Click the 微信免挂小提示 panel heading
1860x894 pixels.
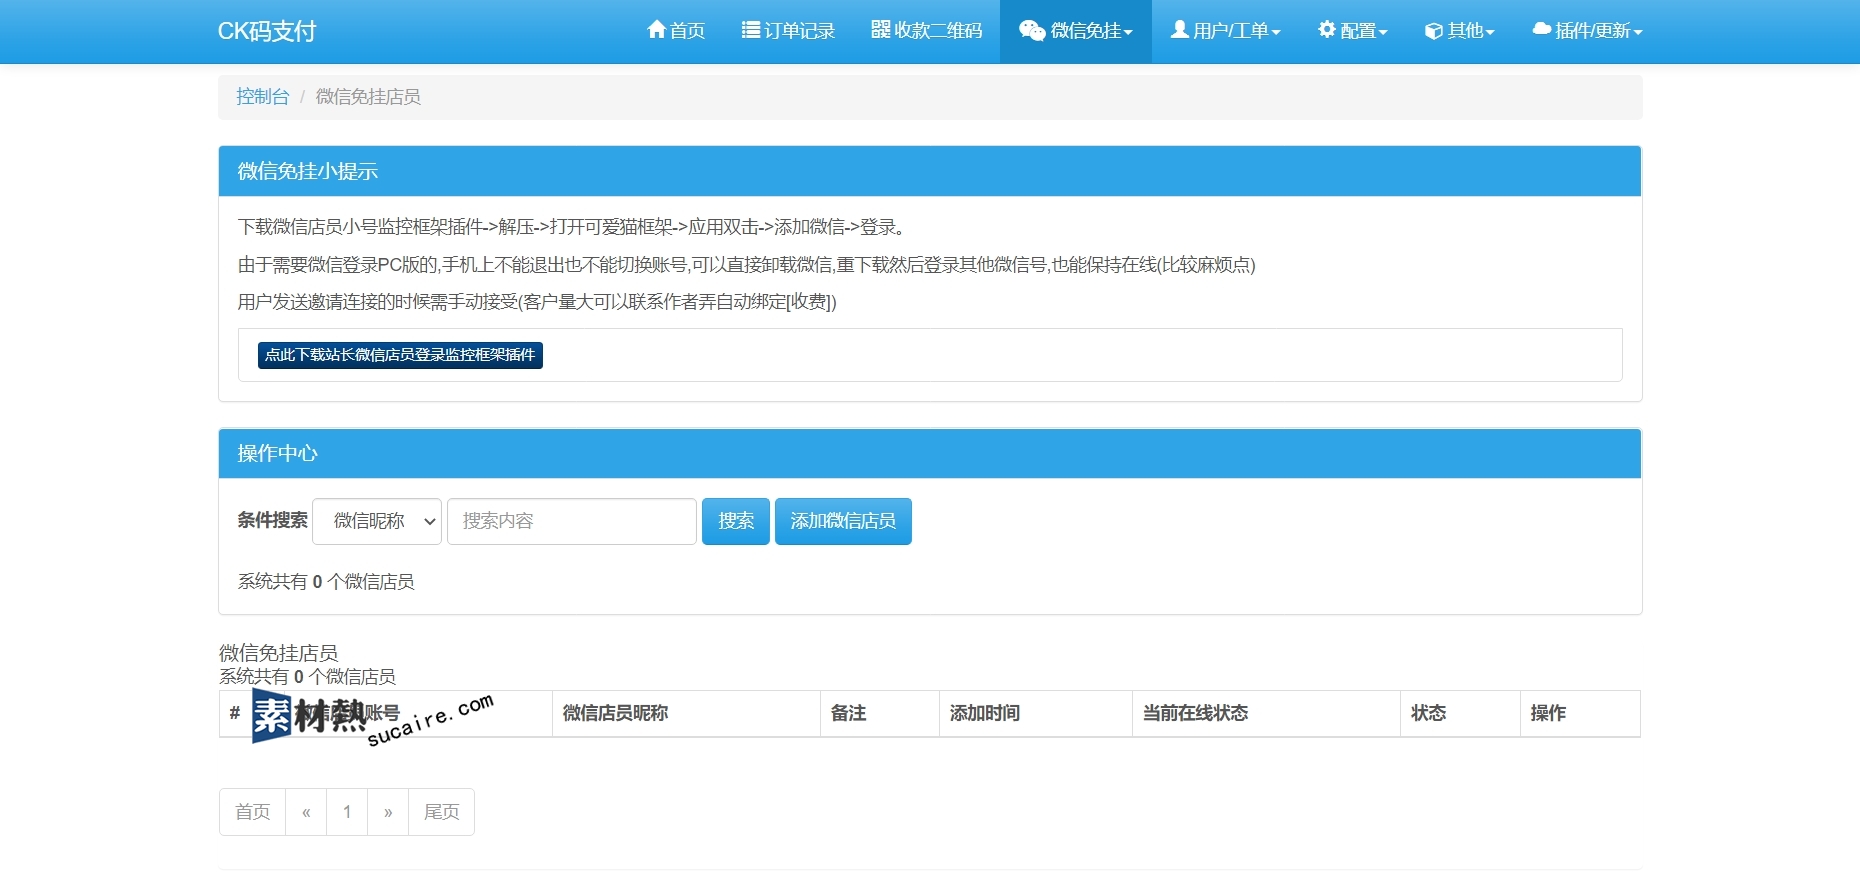pos(930,171)
